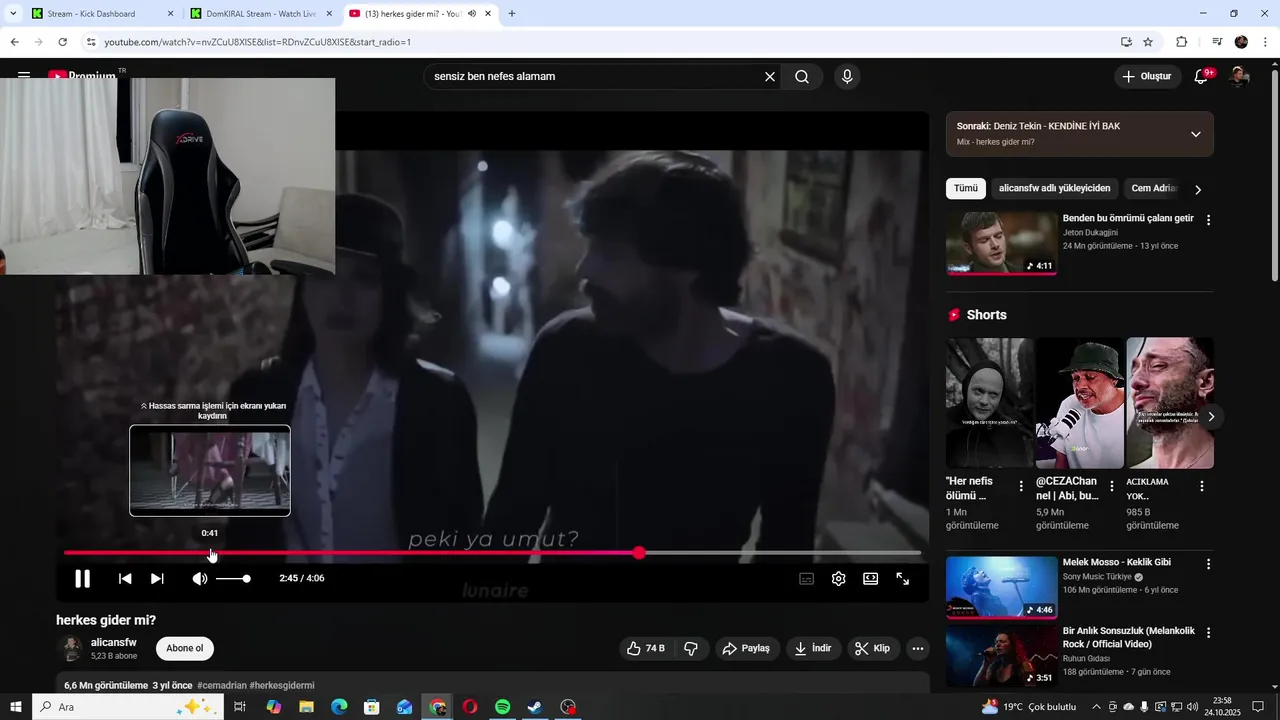Click the address bar URL

[258, 42]
